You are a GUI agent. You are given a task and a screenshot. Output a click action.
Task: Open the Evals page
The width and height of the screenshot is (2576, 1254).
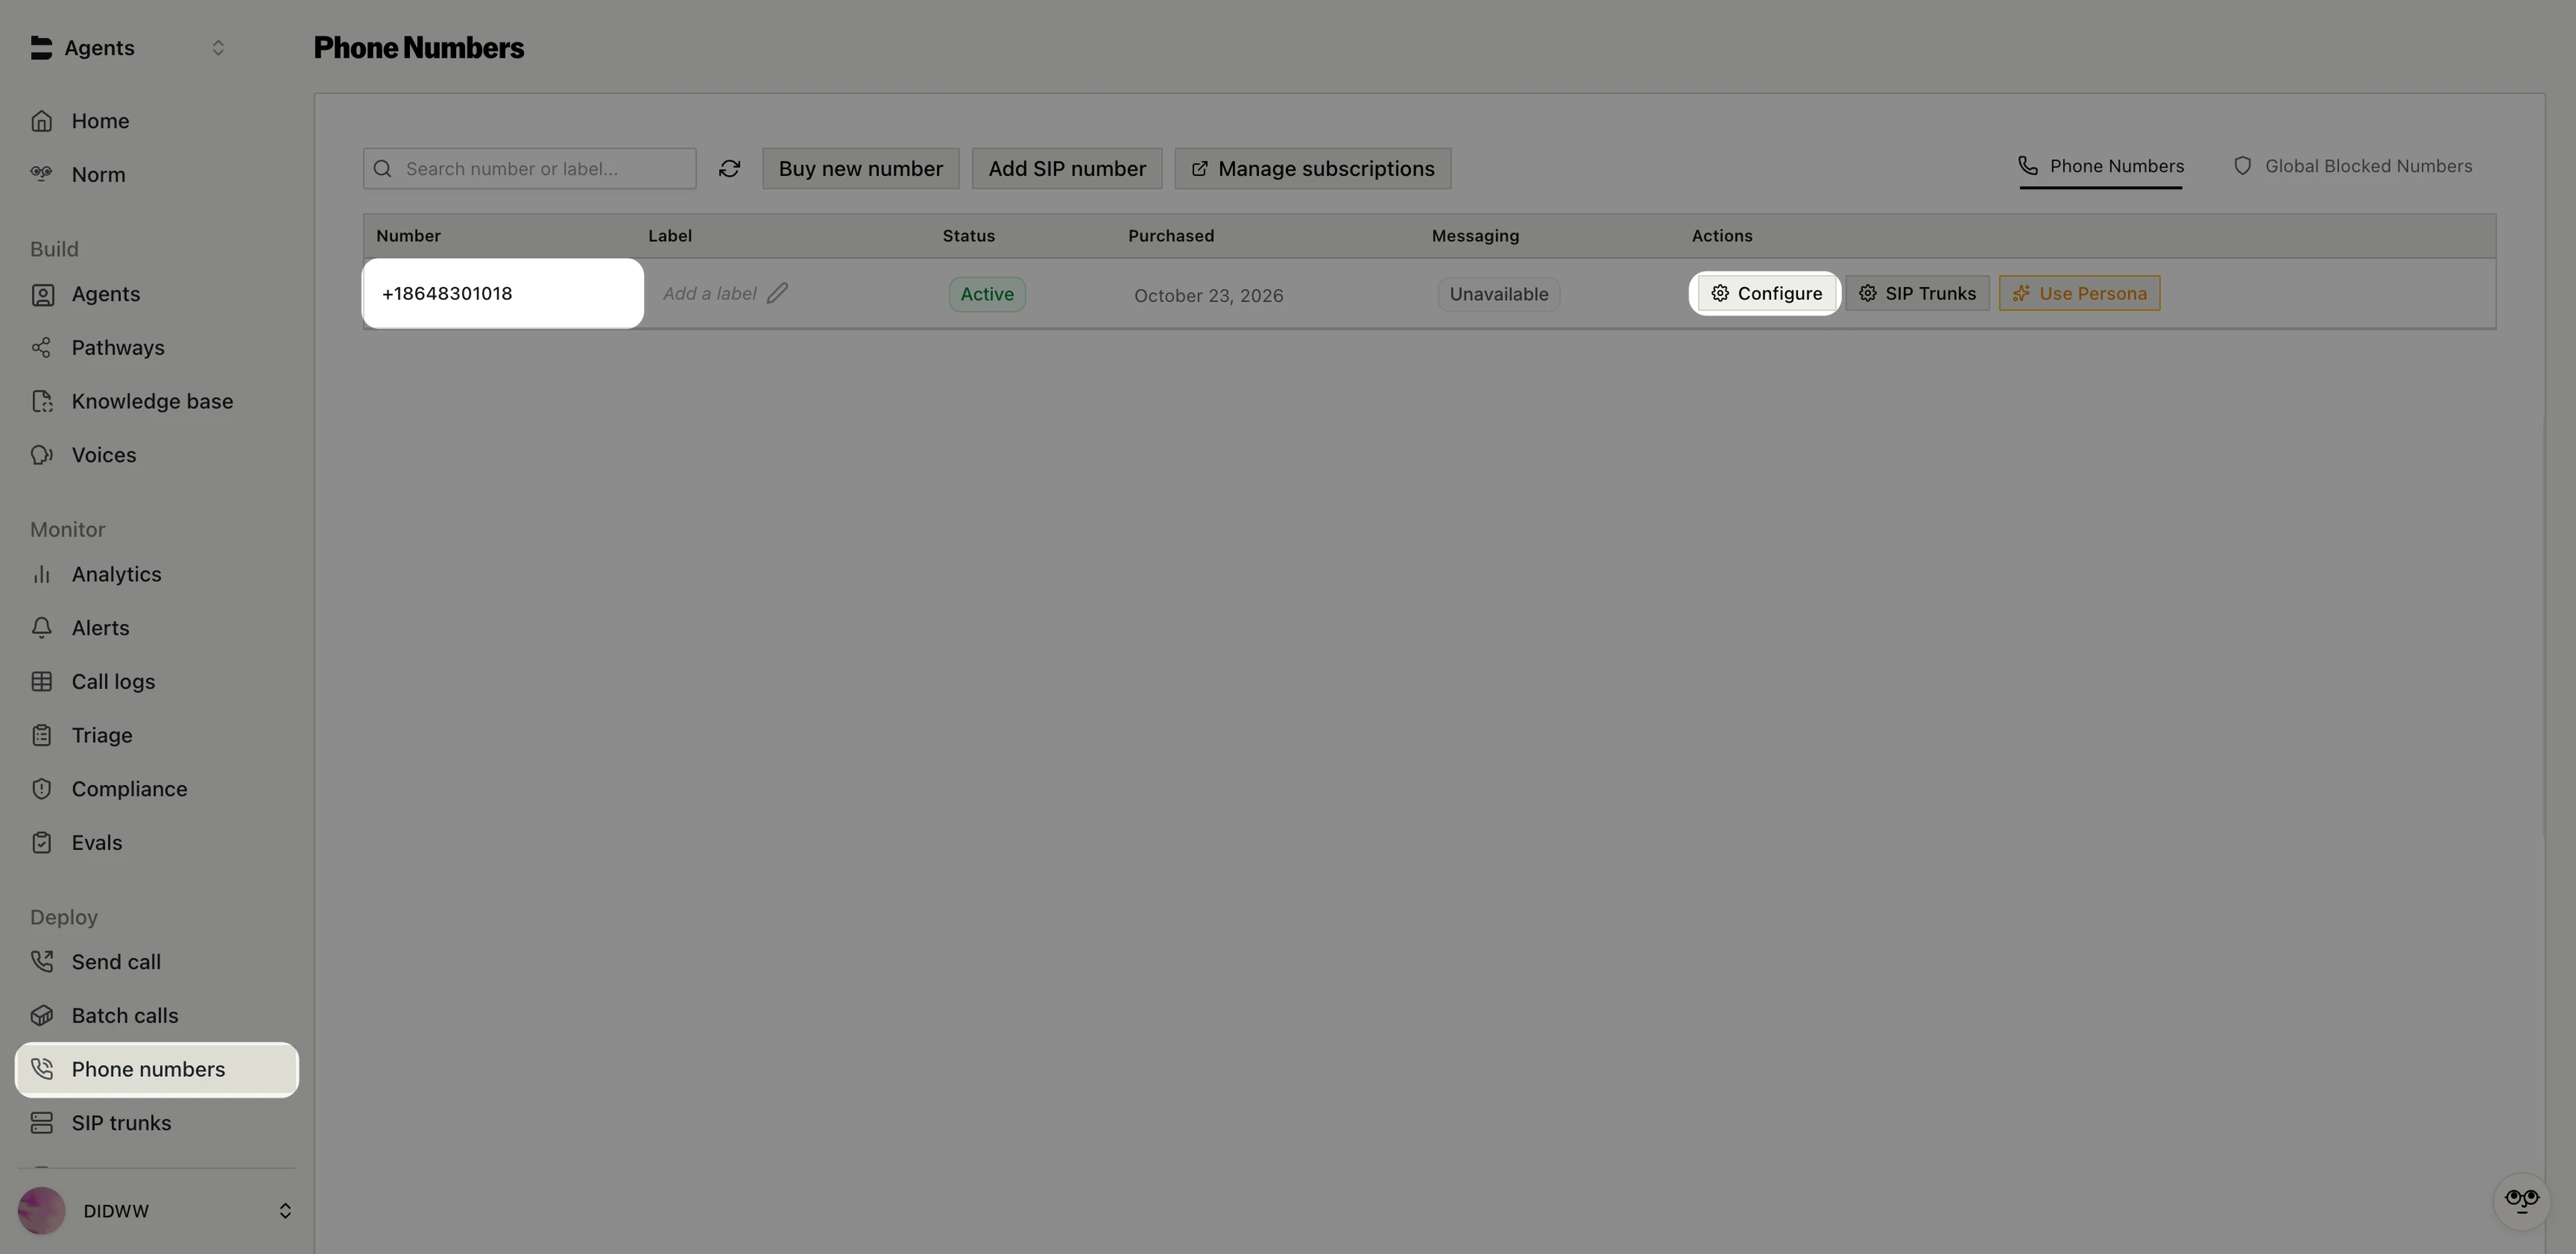[156, 843]
